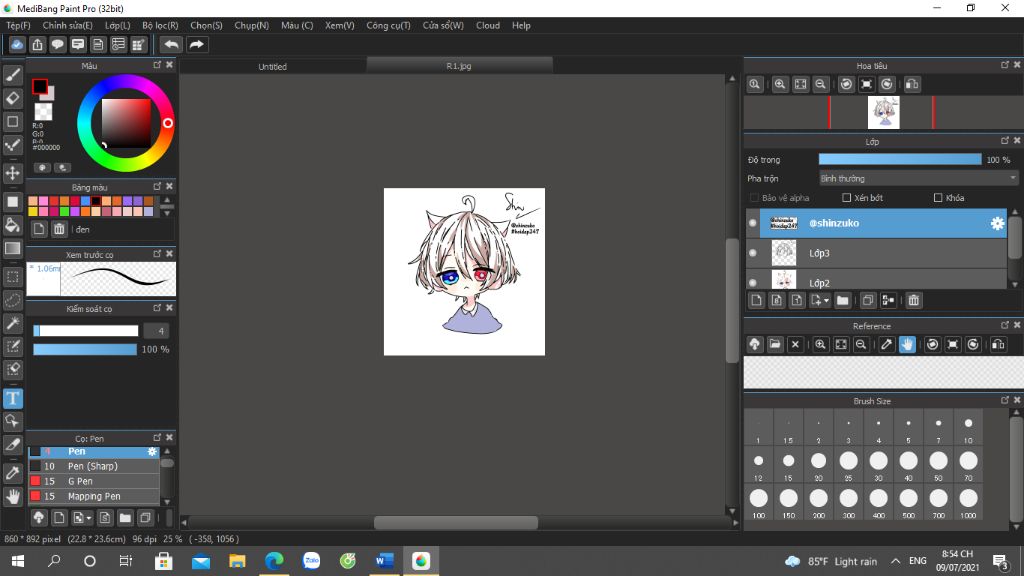The width and height of the screenshot is (1024, 576).
Task: Undock the Màu color panel
Action: (x=157, y=65)
